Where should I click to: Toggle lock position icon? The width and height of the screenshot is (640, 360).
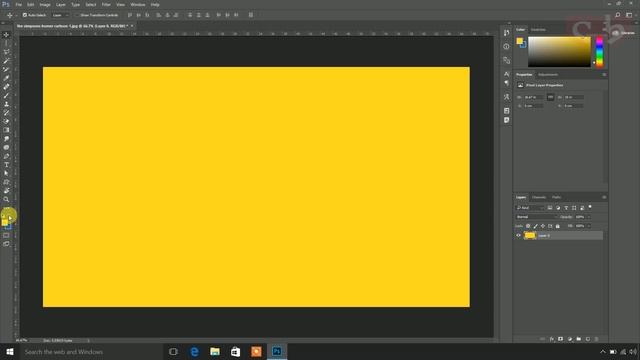pos(543,226)
